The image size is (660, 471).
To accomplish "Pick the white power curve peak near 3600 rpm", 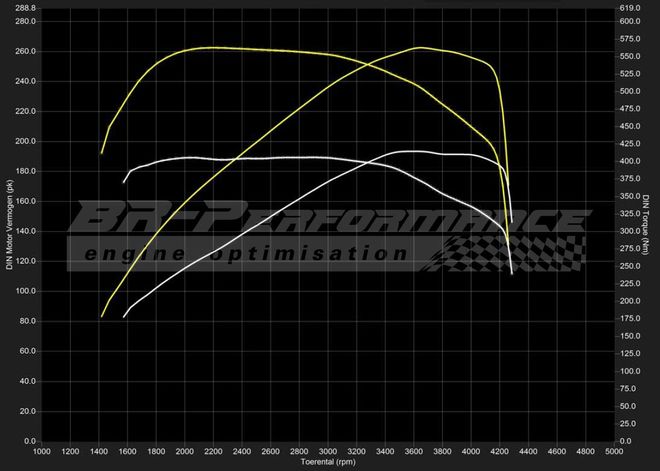I will [412, 151].
